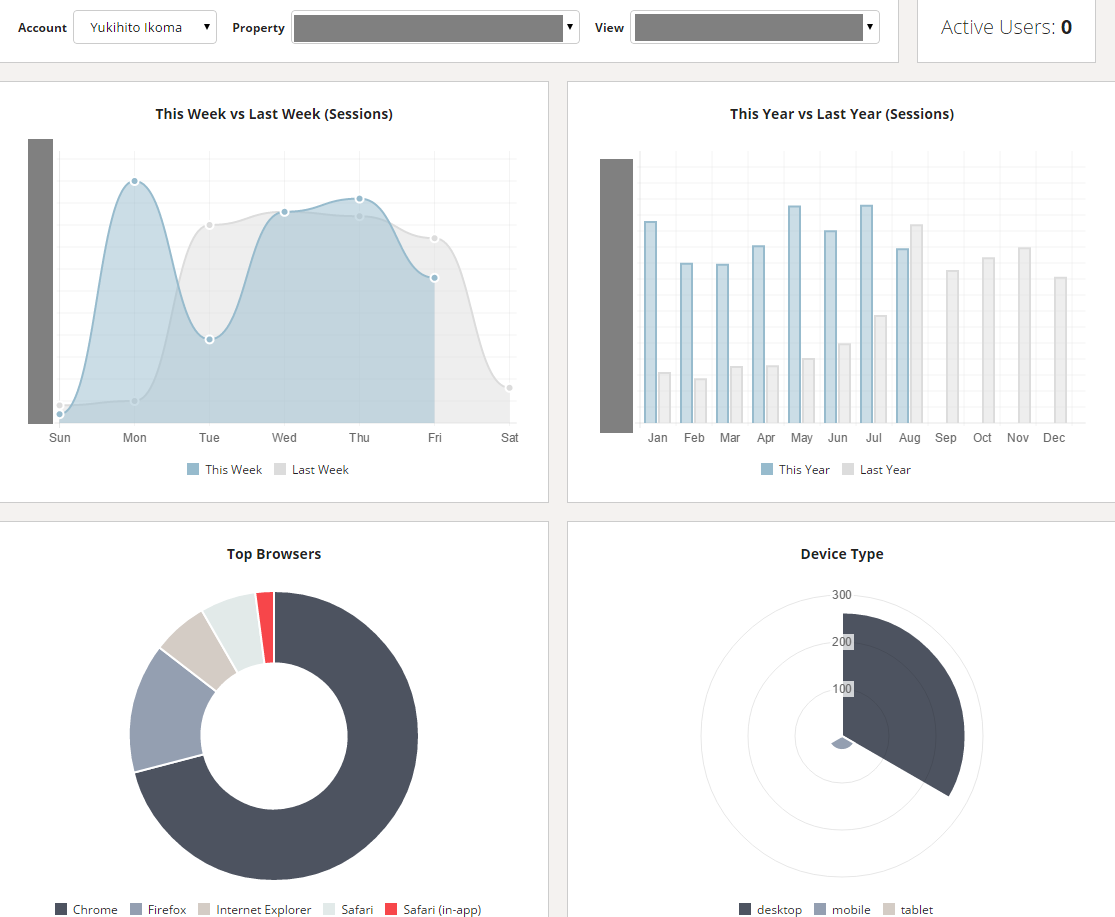Click the This Year vs Last Year title
1115x917 pixels.
click(x=842, y=114)
